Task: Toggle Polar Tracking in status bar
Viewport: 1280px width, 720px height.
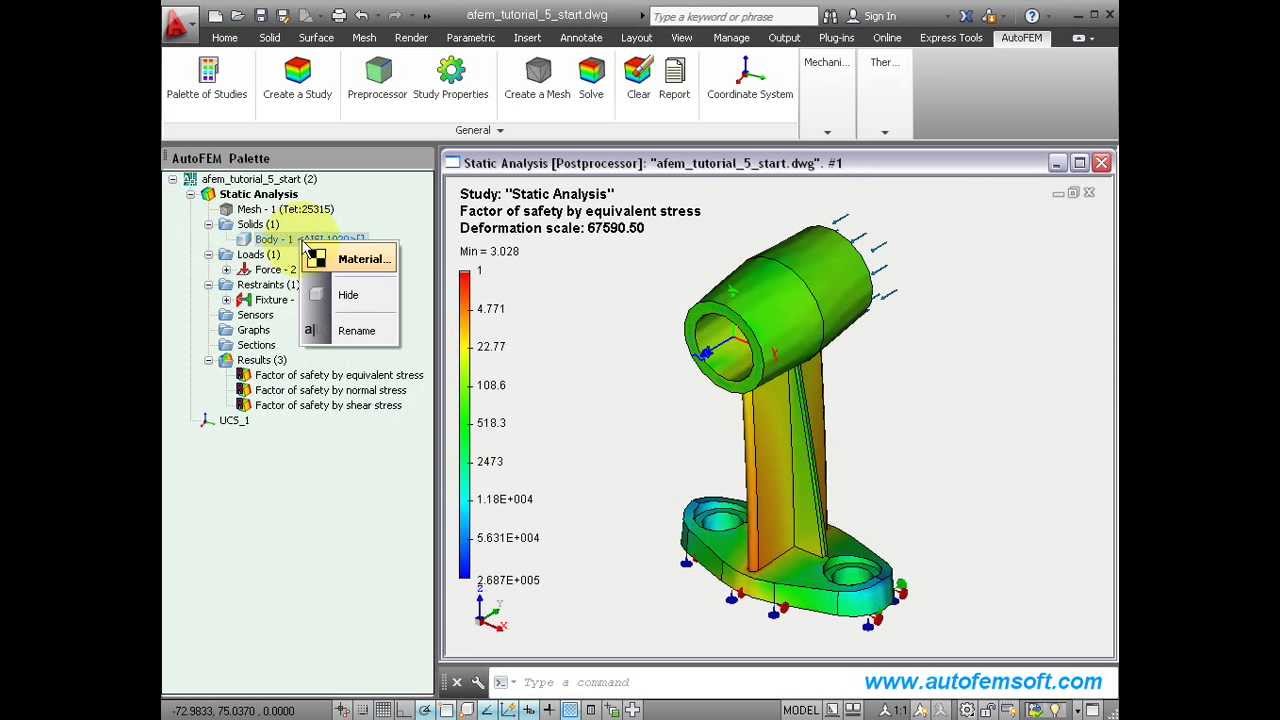Action: point(425,710)
